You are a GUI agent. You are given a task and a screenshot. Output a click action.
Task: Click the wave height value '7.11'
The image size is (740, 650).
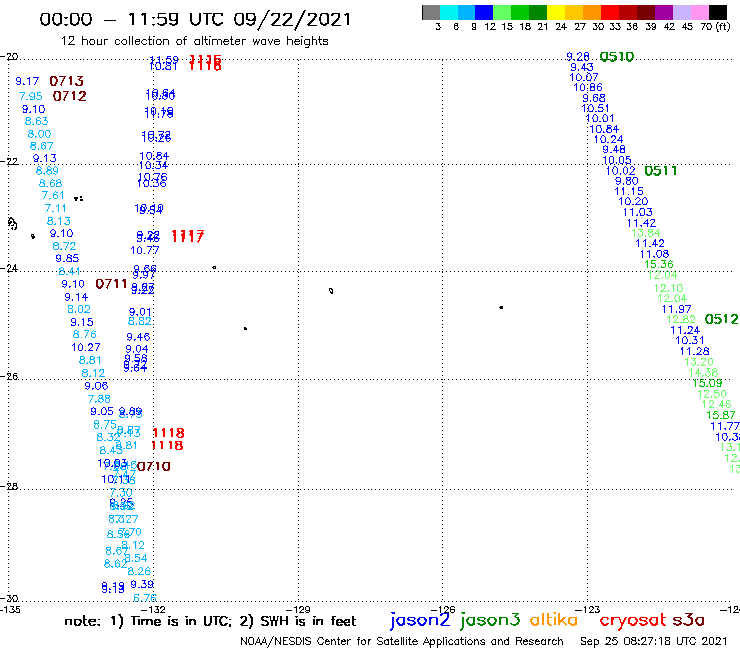[x=56, y=208]
